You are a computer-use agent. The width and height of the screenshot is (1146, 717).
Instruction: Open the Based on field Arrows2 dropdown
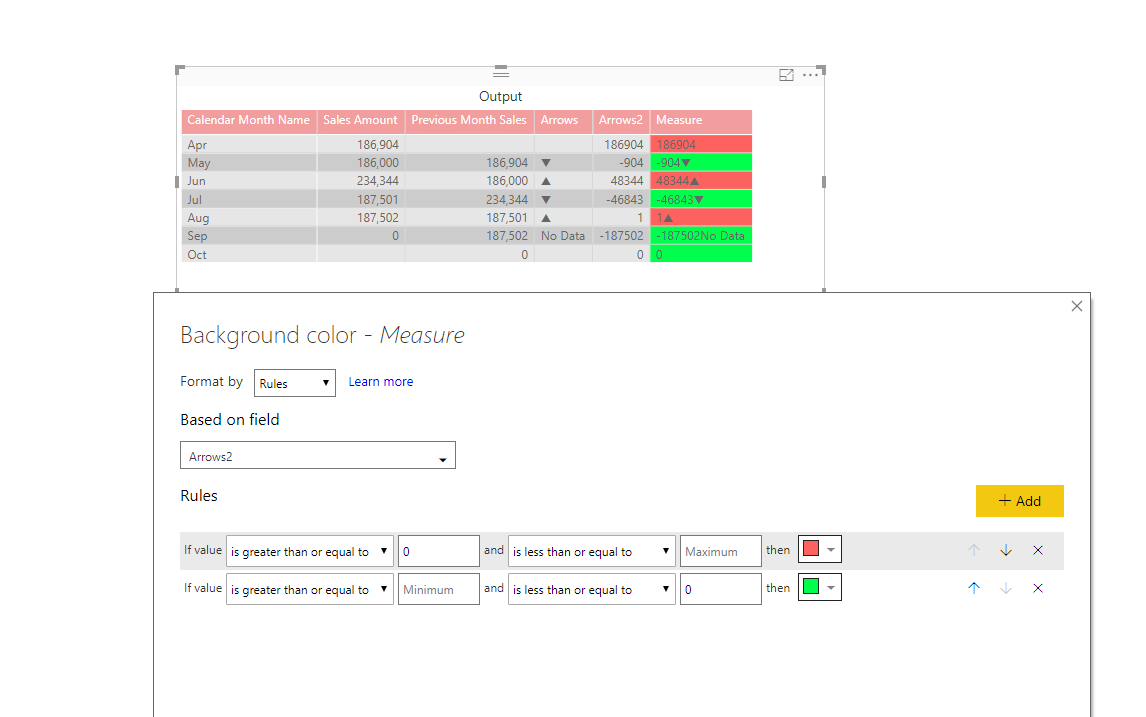click(318, 455)
